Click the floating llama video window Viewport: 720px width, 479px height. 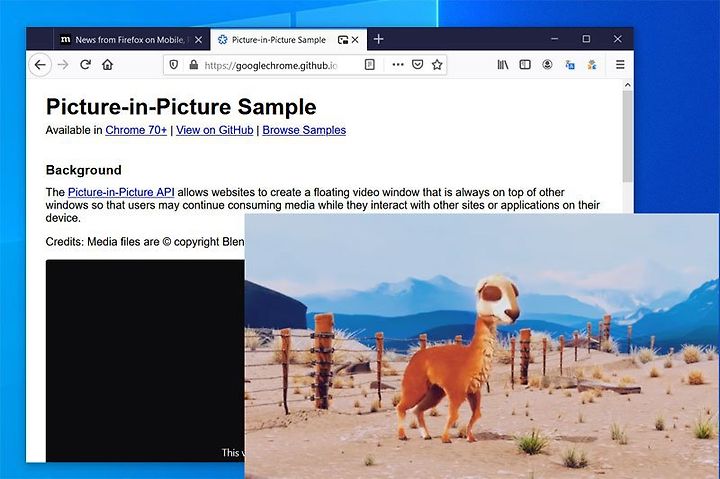point(482,346)
